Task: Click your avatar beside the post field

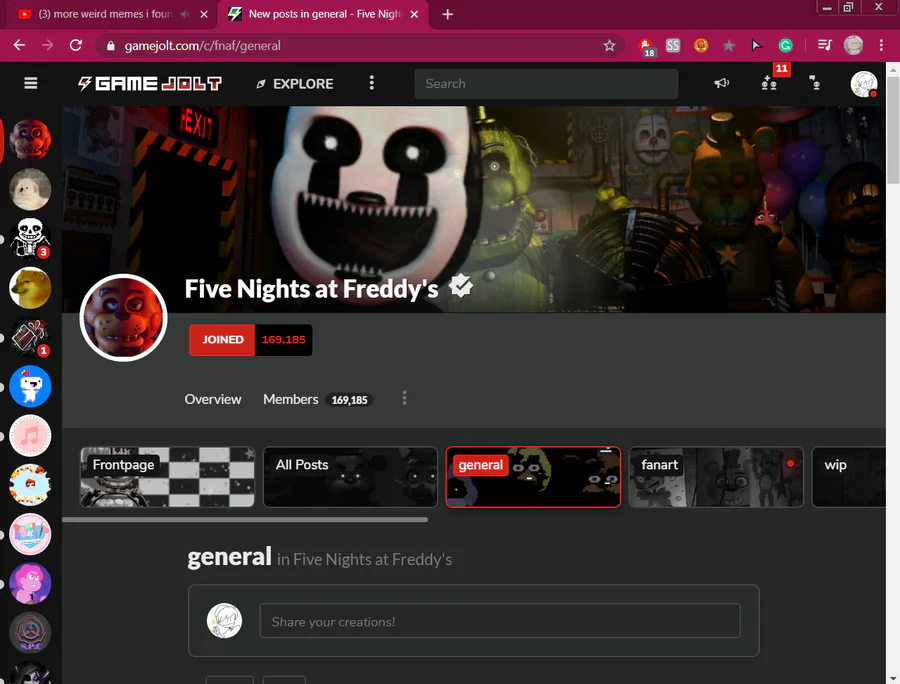Action: pyautogui.click(x=224, y=621)
